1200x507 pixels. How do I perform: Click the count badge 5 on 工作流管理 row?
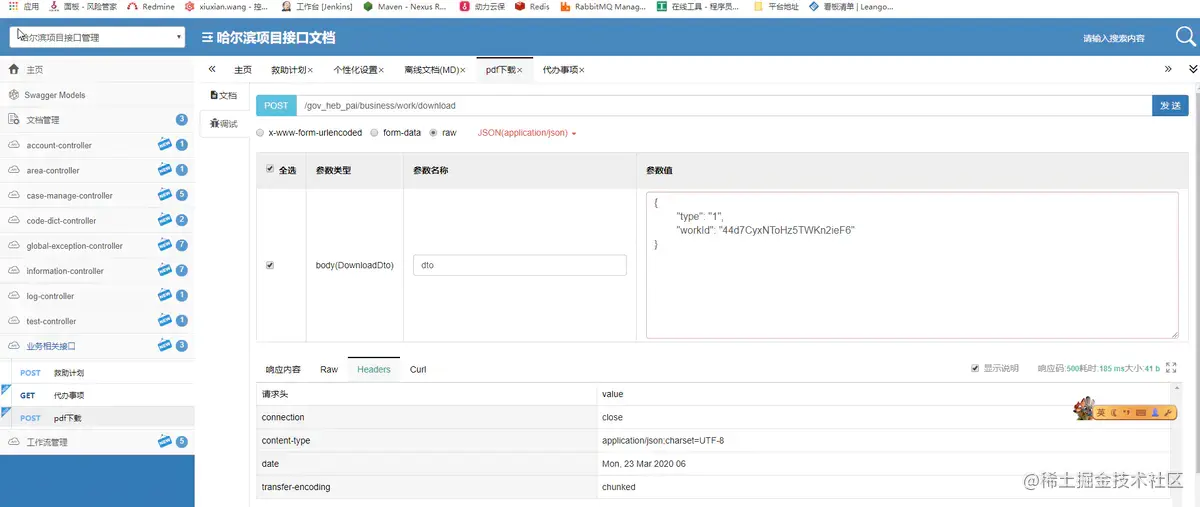[x=182, y=441]
